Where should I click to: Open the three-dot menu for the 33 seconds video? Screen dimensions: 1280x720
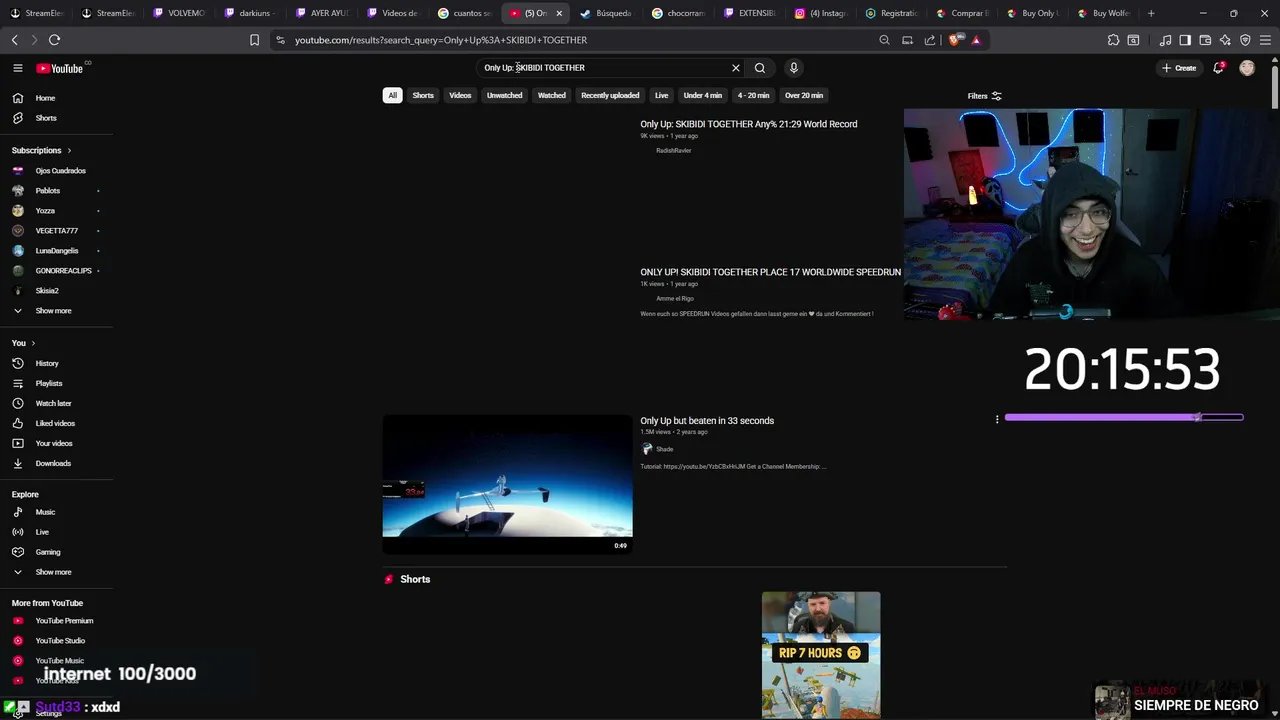click(x=997, y=420)
